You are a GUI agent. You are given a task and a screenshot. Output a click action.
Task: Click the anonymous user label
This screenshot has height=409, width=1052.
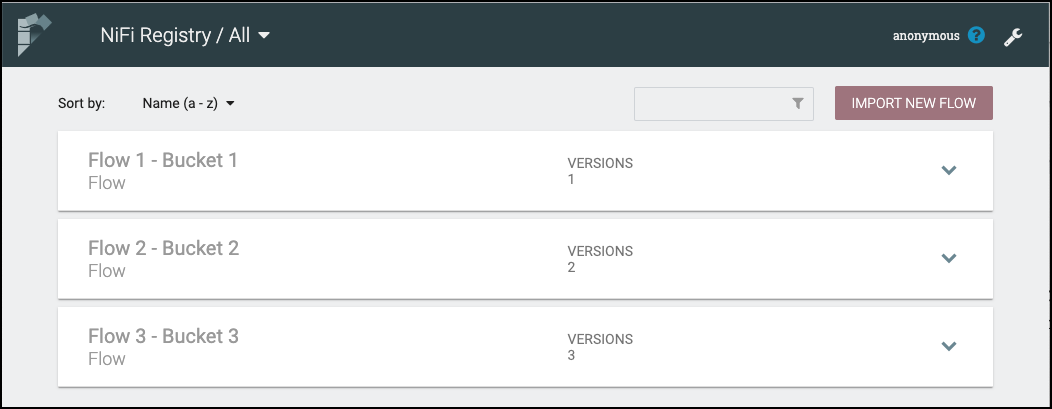click(926, 36)
